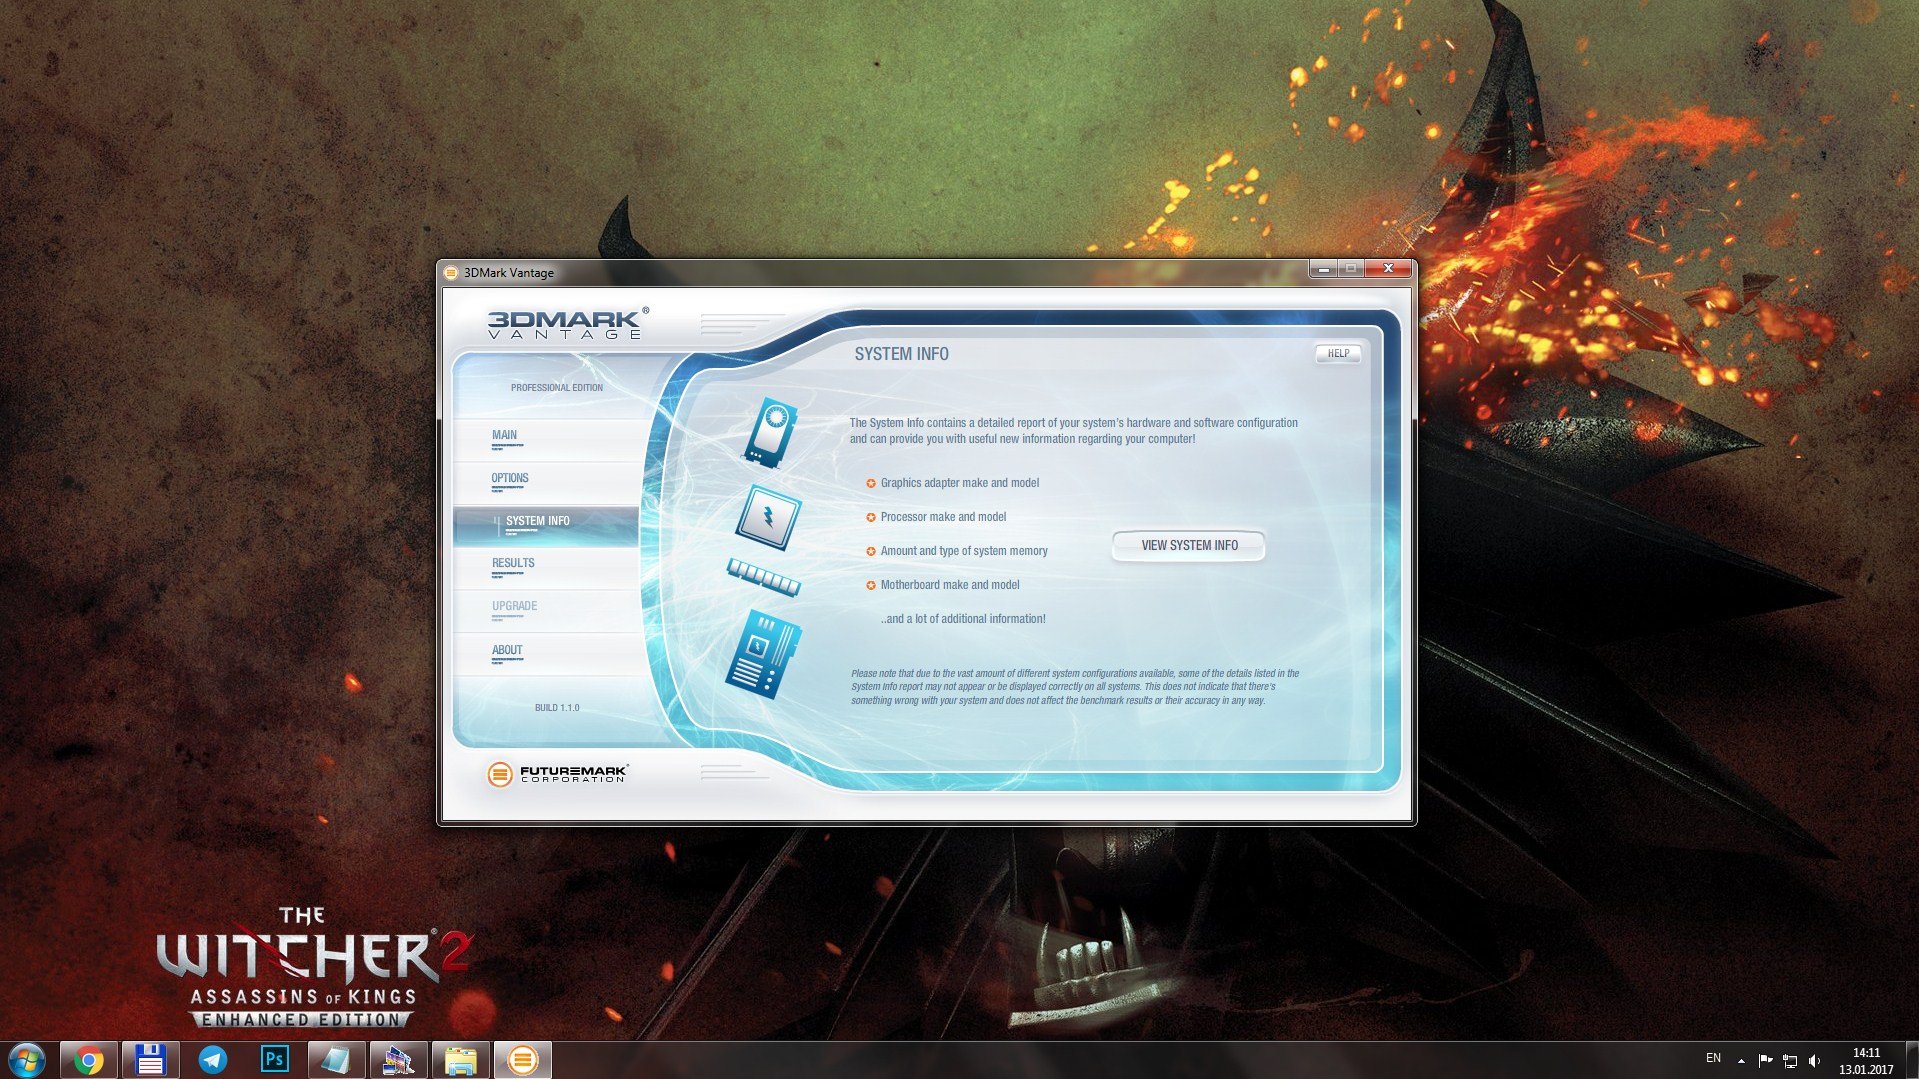Viewport: 1919px width, 1079px height.
Task: Open Telegram from the taskbar
Action: pos(212,1059)
